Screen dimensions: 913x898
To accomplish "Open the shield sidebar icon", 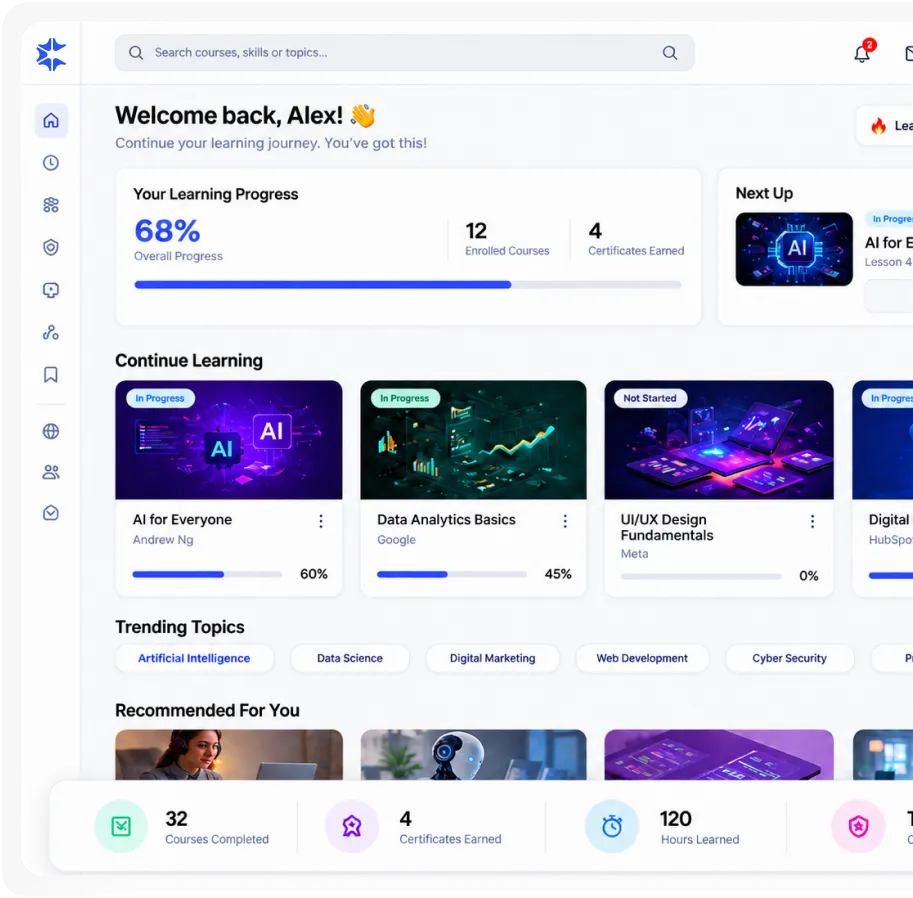I will tap(51, 248).
